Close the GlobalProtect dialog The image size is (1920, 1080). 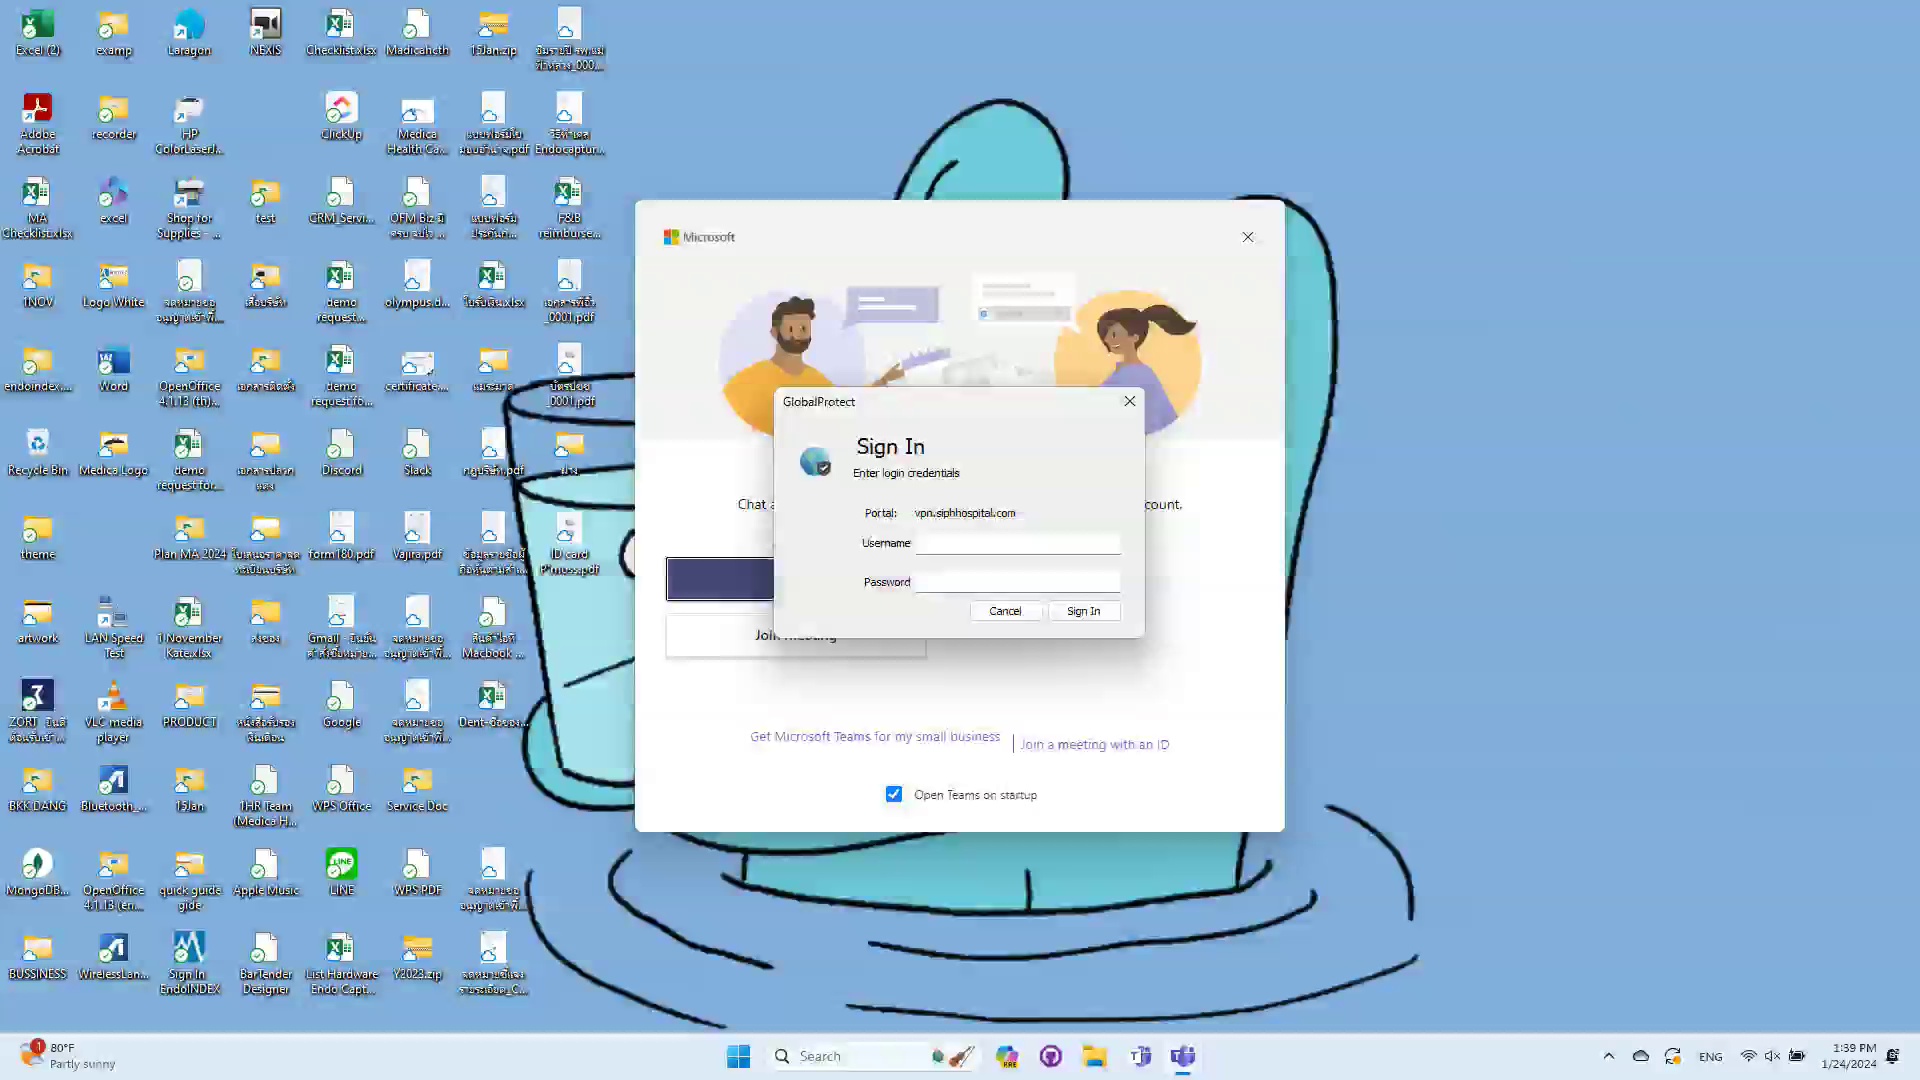click(x=1130, y=401)
